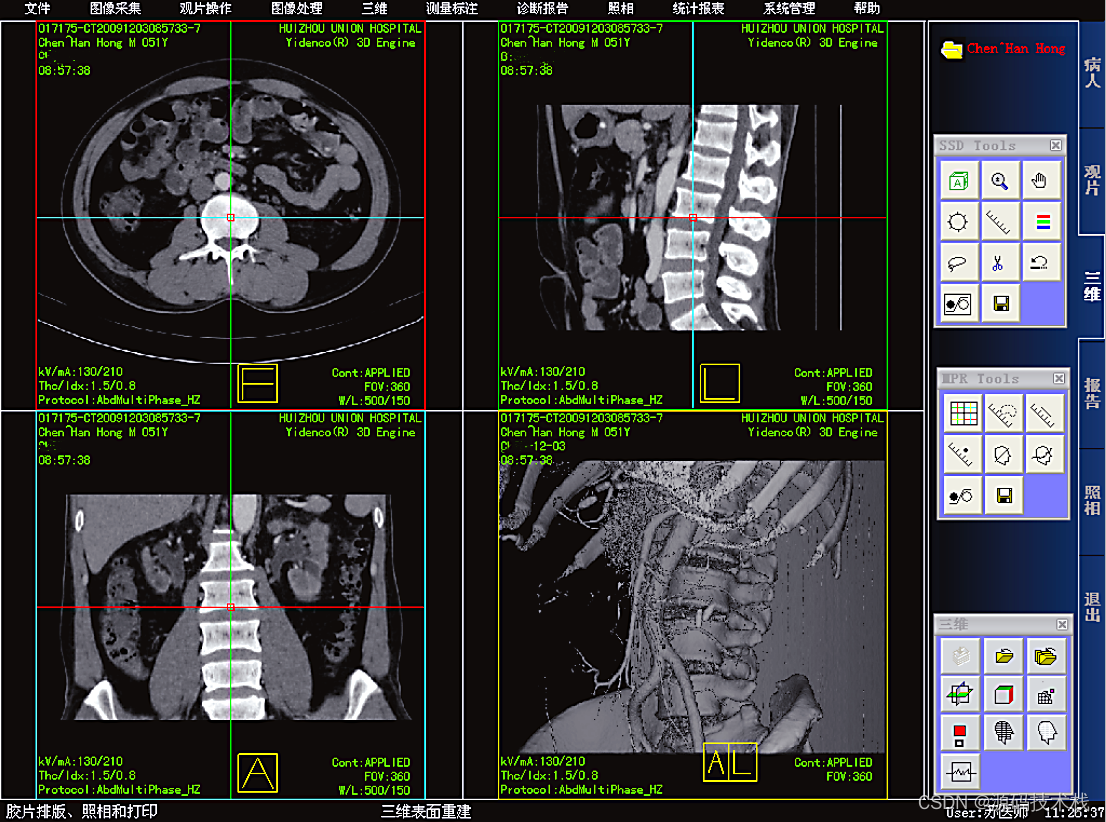
Task: Click the head with curved slice icon
Action: 1043,455
